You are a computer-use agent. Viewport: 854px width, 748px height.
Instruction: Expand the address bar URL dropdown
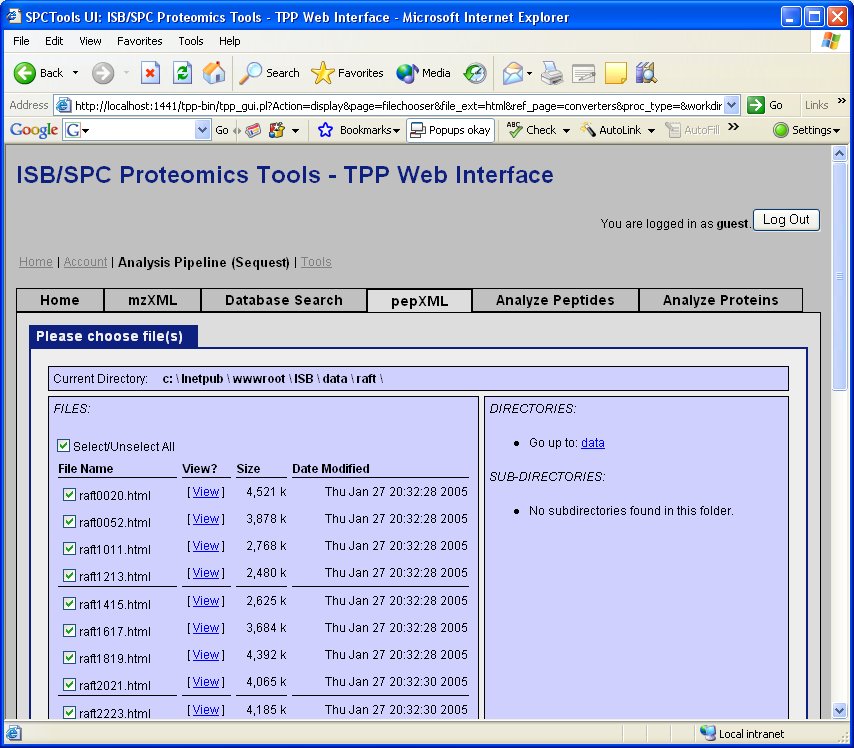(733, 104)
